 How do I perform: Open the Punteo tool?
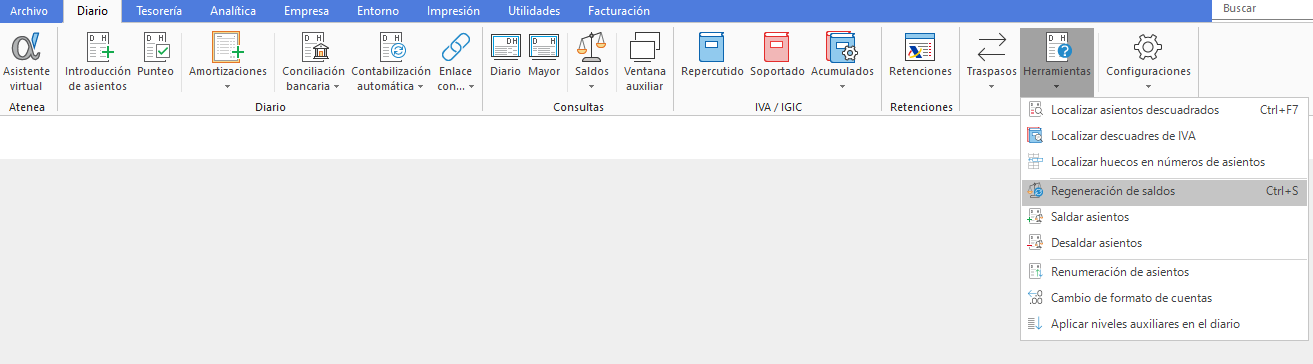pos(155,47)
